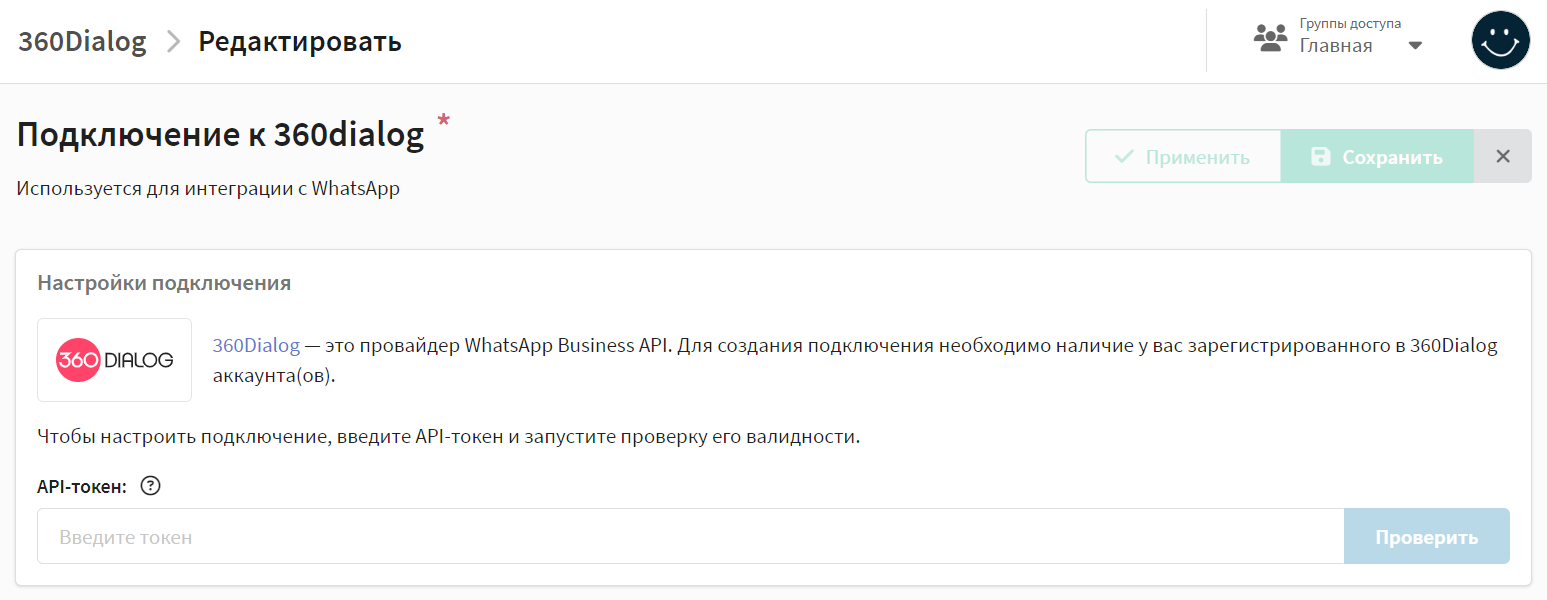Save connection with Сохранить button
This screenshot has height=600, width=1547.
click(1377, 157)
